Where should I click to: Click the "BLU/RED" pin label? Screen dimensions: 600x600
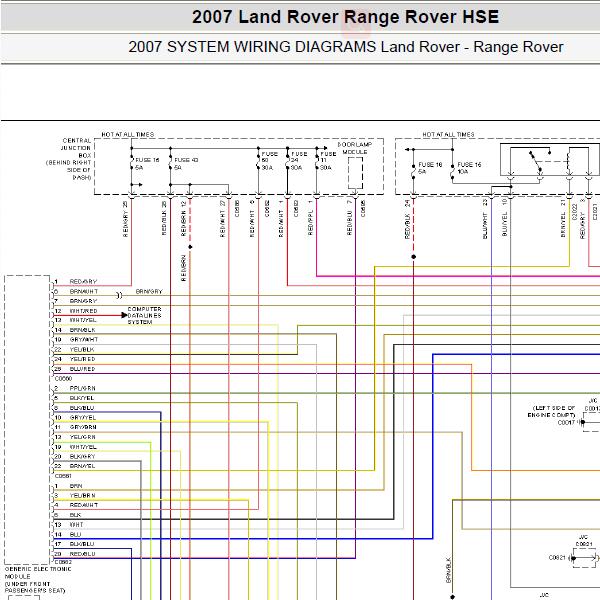pyautogui.click(x=82, y=369)
